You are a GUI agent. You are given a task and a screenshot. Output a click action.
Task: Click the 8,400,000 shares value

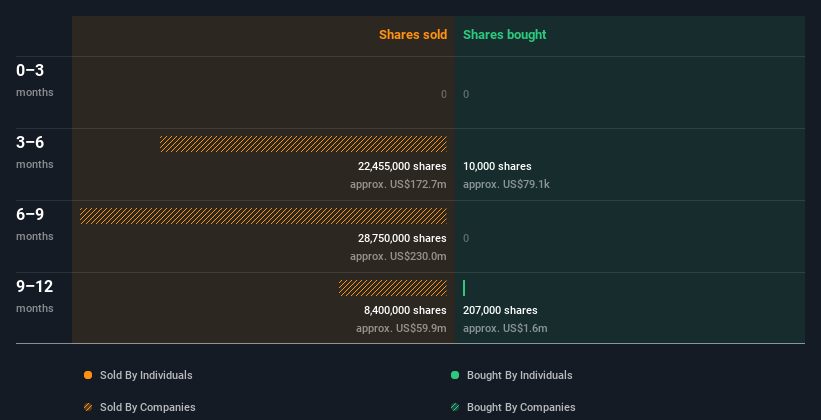tap(405, 310)
